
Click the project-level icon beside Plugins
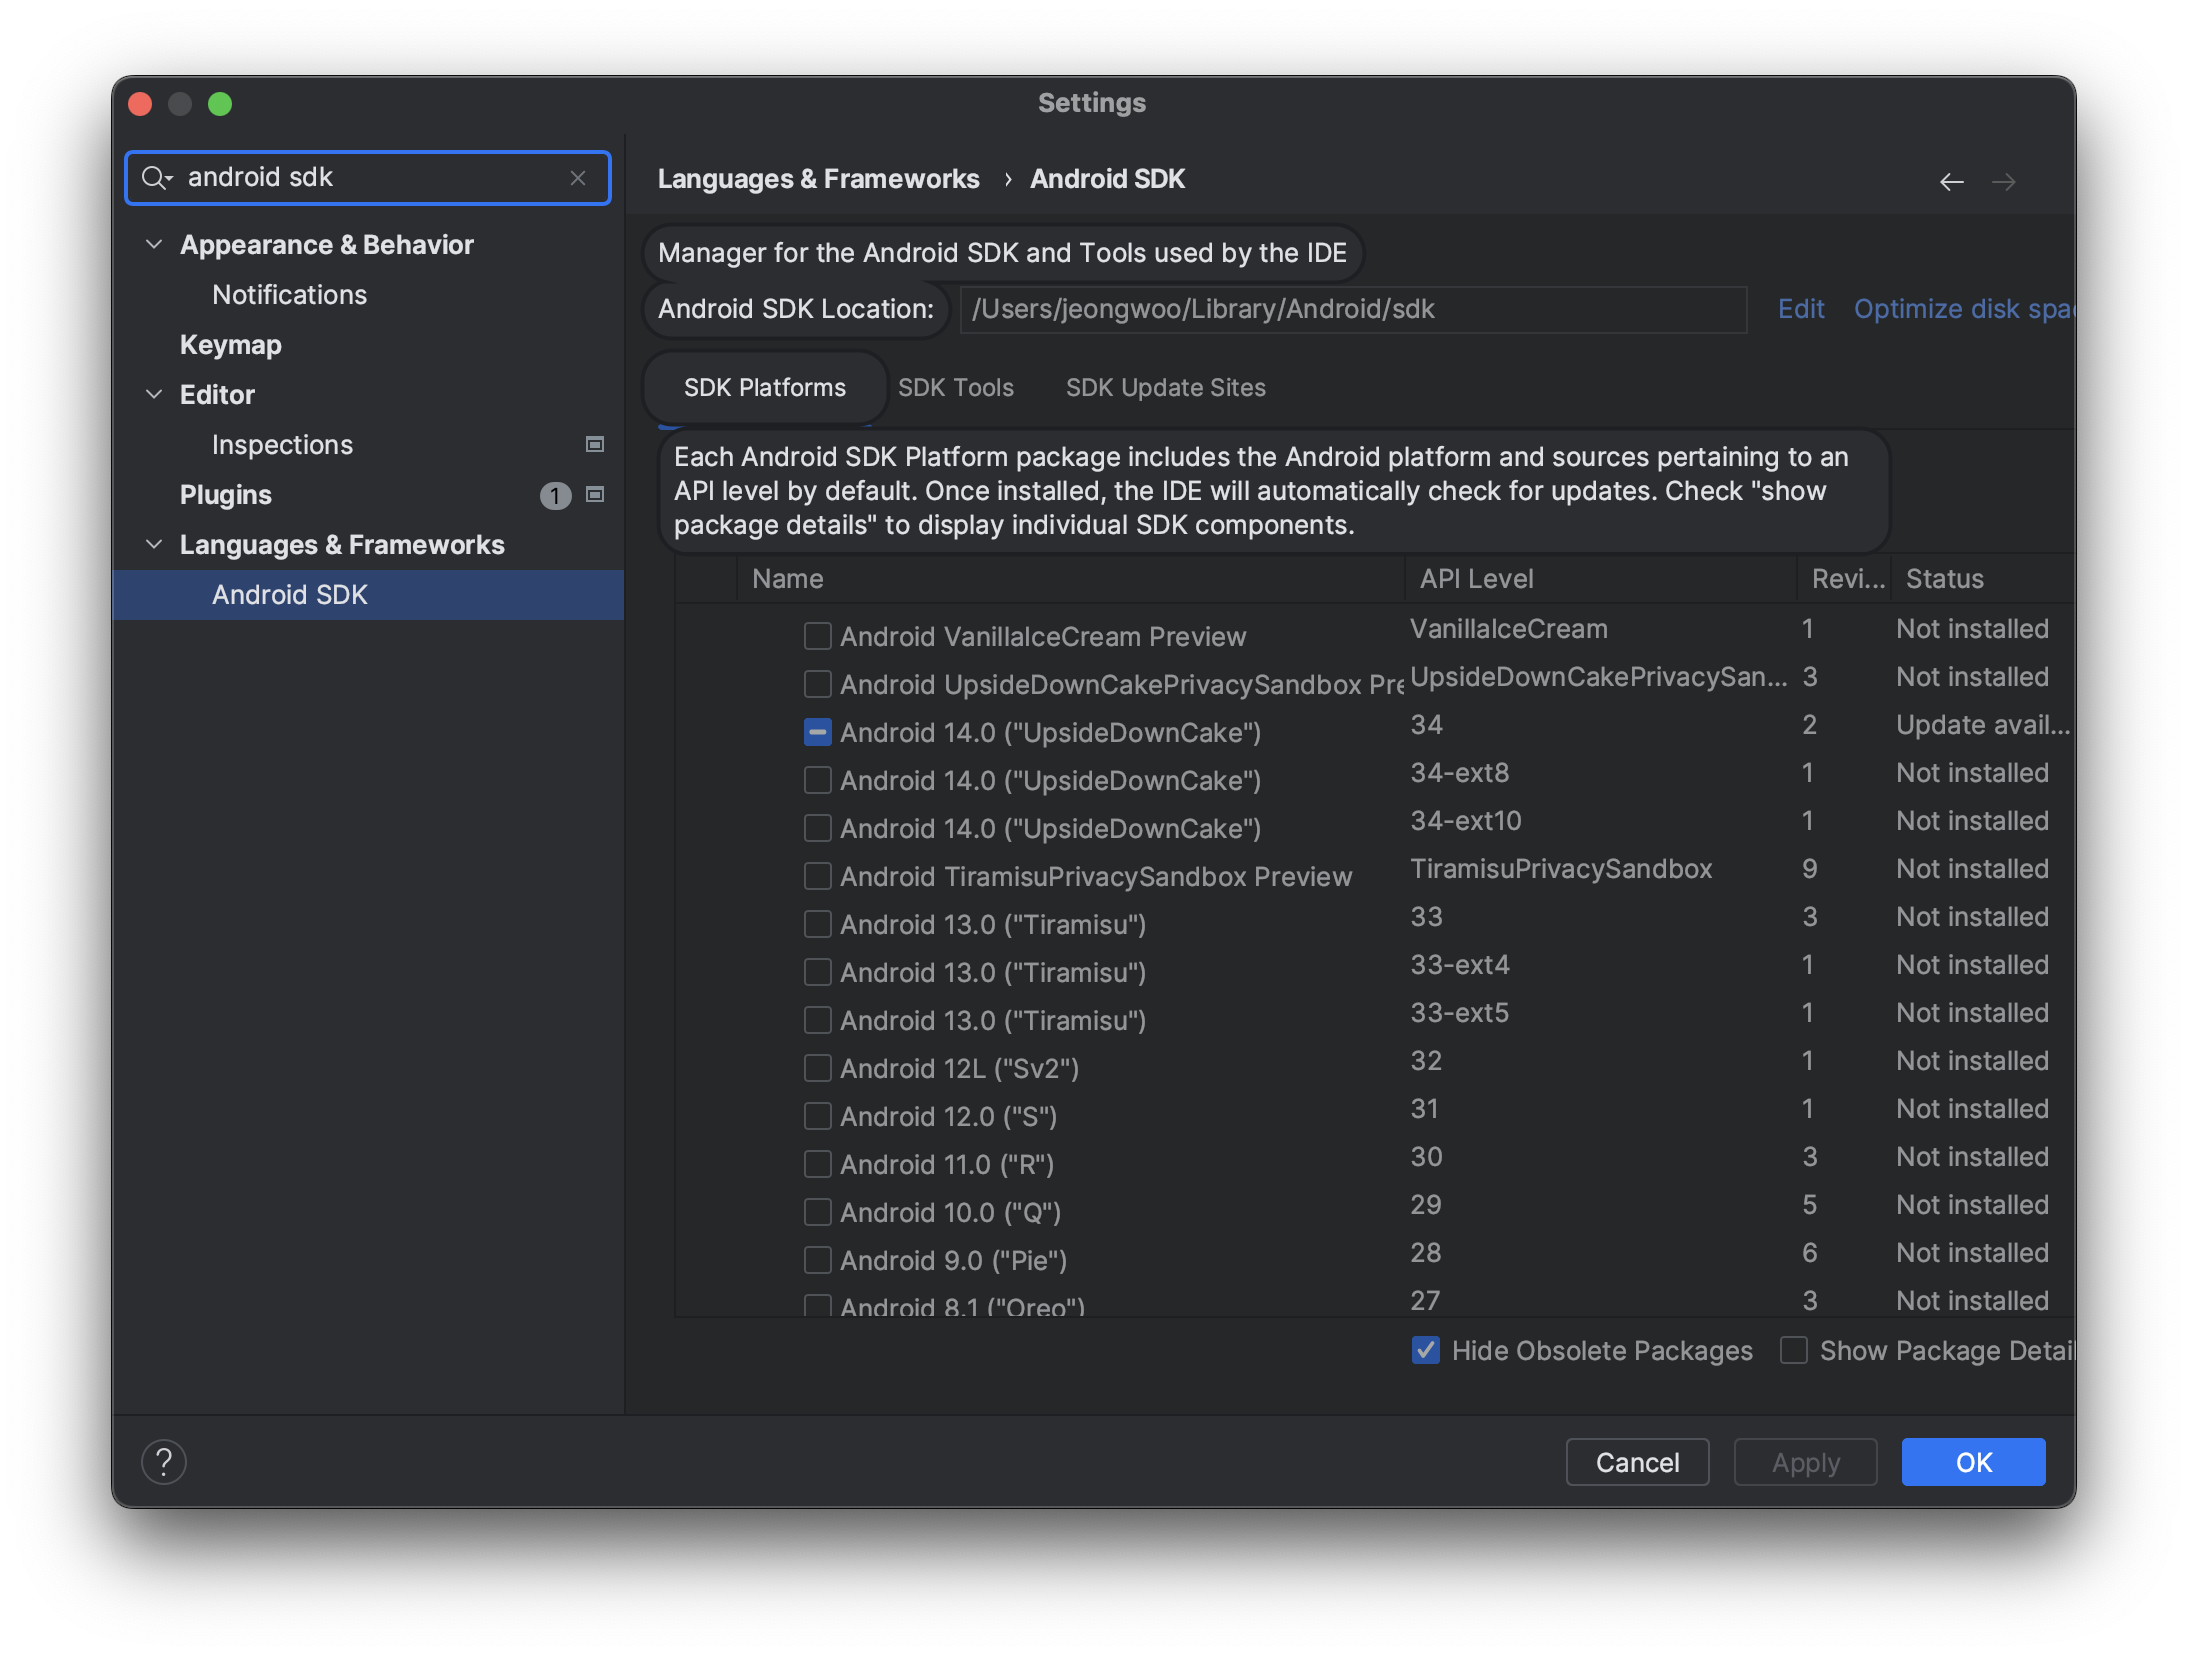coord(595,494)
